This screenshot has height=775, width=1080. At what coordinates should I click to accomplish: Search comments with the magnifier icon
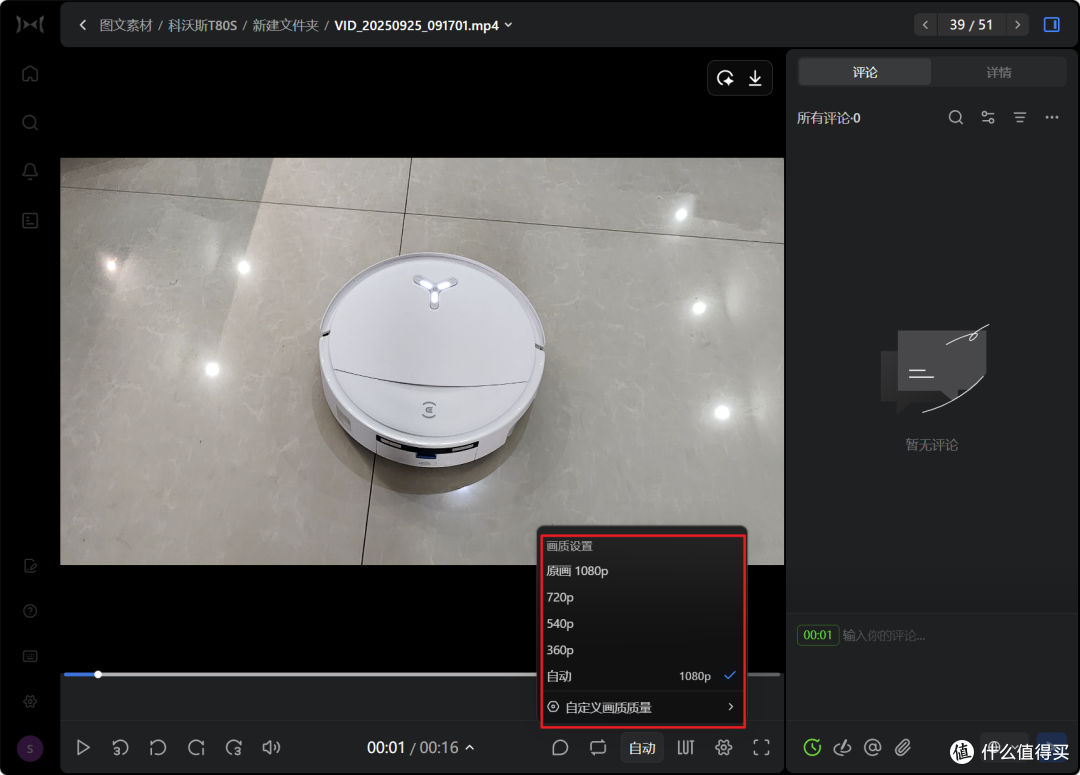coord(955,118)
